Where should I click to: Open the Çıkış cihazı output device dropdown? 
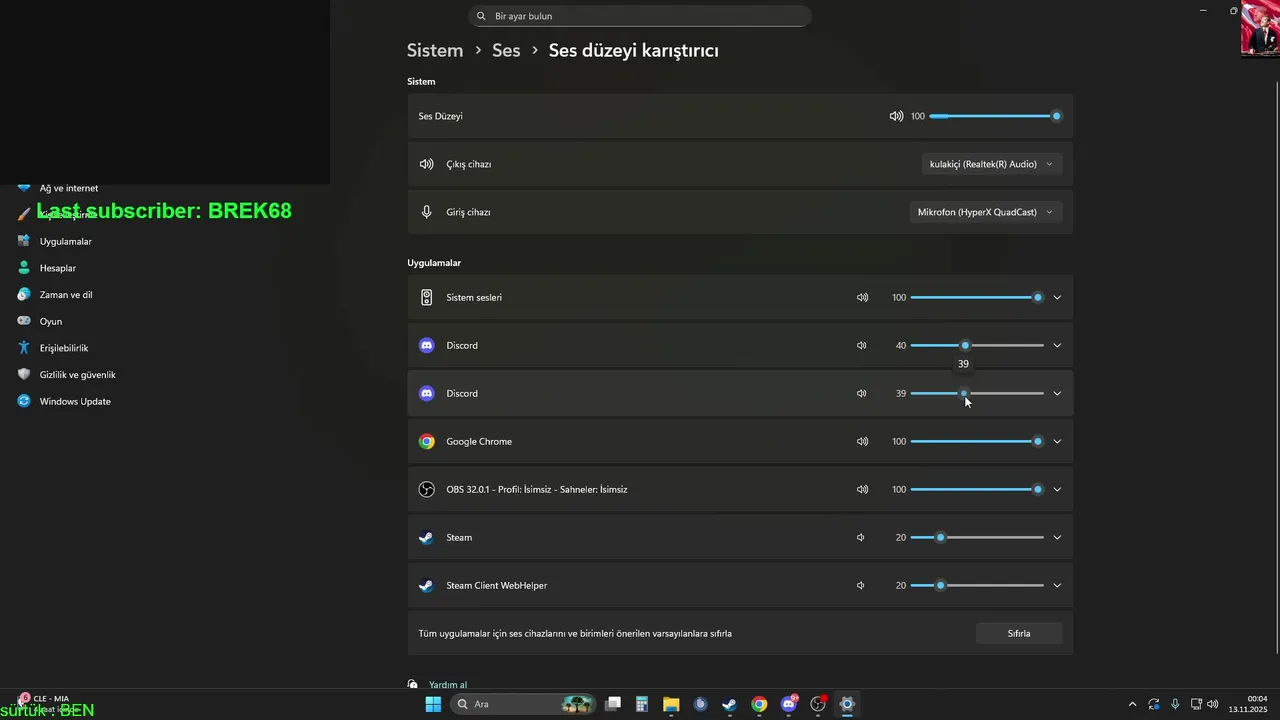coord(991,164)
